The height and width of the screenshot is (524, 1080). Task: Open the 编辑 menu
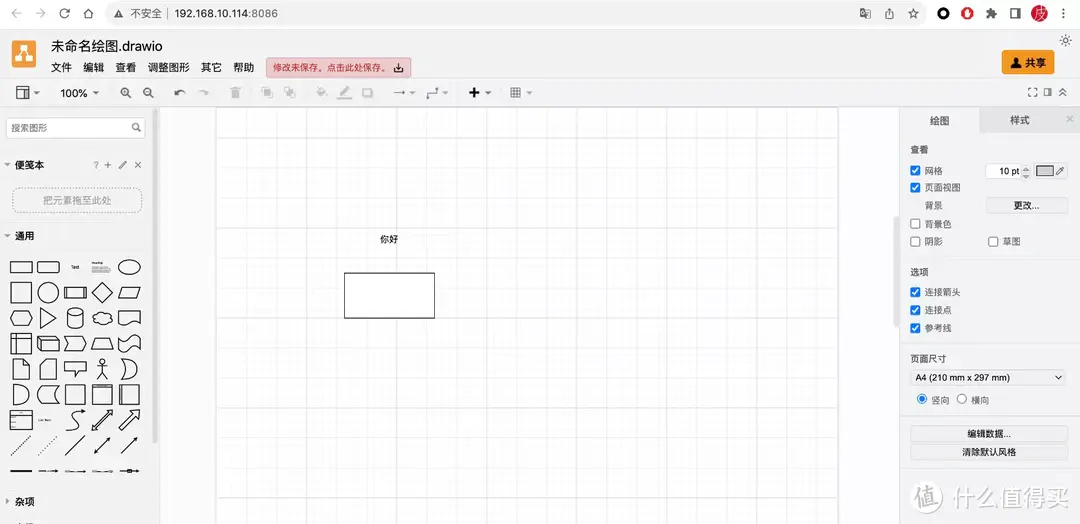pyautogui.click(x=94, y=67)
